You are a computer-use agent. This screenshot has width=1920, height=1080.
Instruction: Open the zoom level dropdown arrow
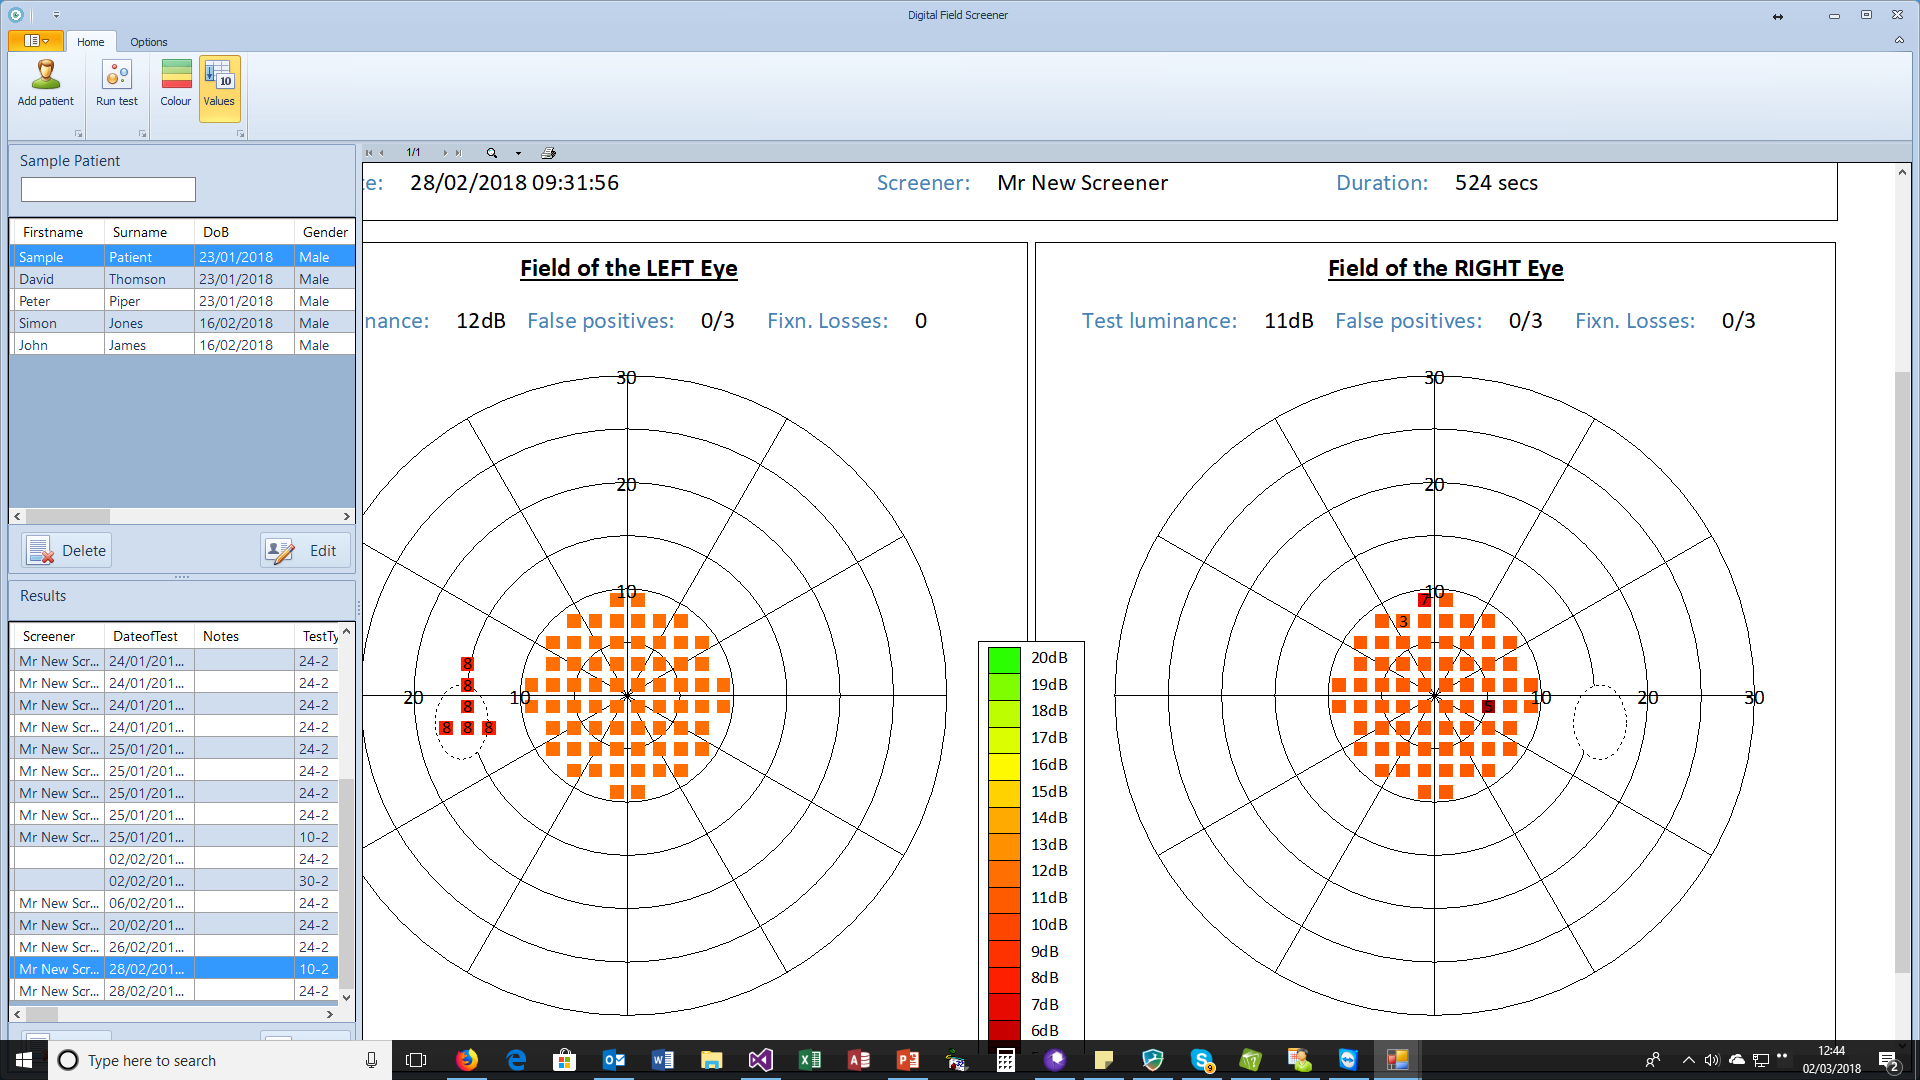[x=518, y=153]
